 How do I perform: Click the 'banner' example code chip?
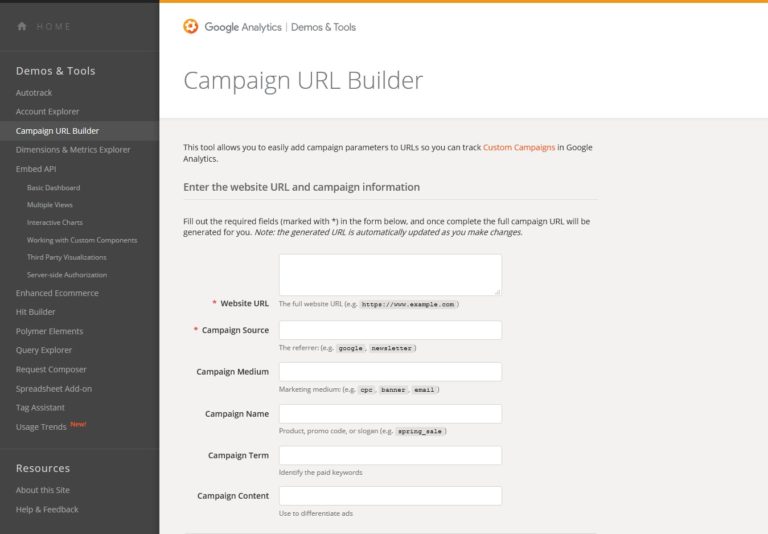point(393,390)
